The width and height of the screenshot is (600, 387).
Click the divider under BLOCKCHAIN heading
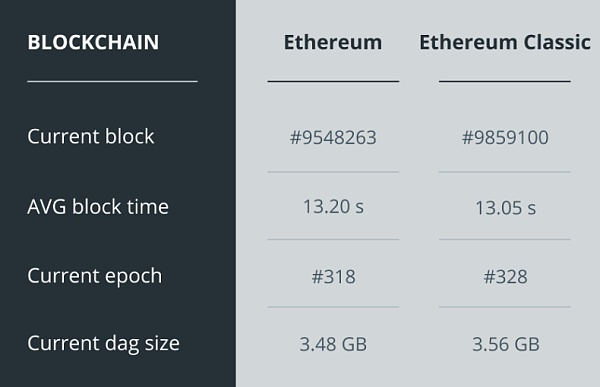click(x=112, y=81)
